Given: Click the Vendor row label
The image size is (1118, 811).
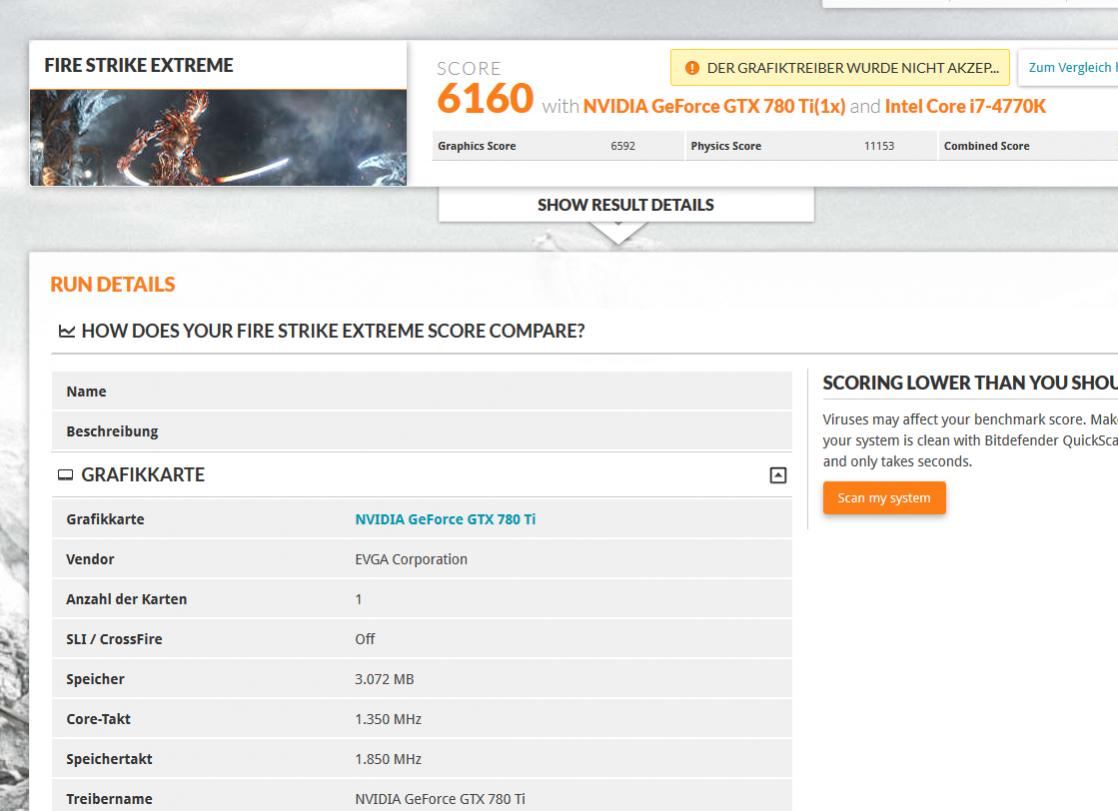Looking at the screenshot, I should click(90, 559).
